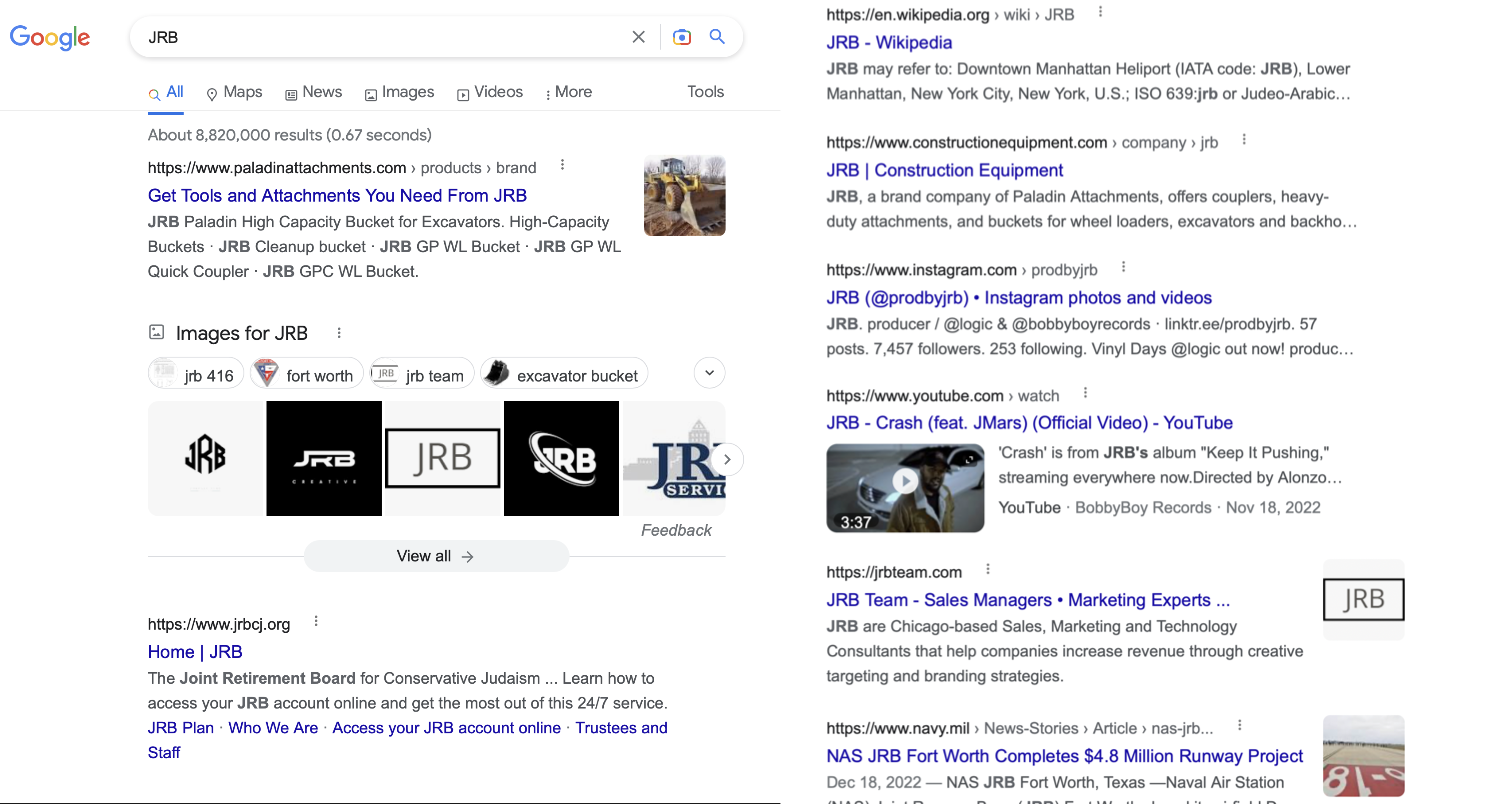Open 'Access your JRB account online' sitelink

(446, 728)
